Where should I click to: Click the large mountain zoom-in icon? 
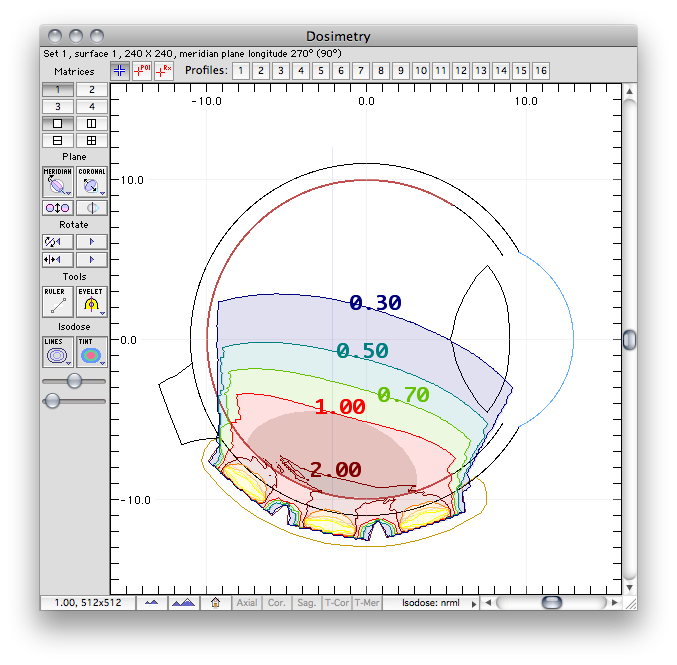pos(183,603)
